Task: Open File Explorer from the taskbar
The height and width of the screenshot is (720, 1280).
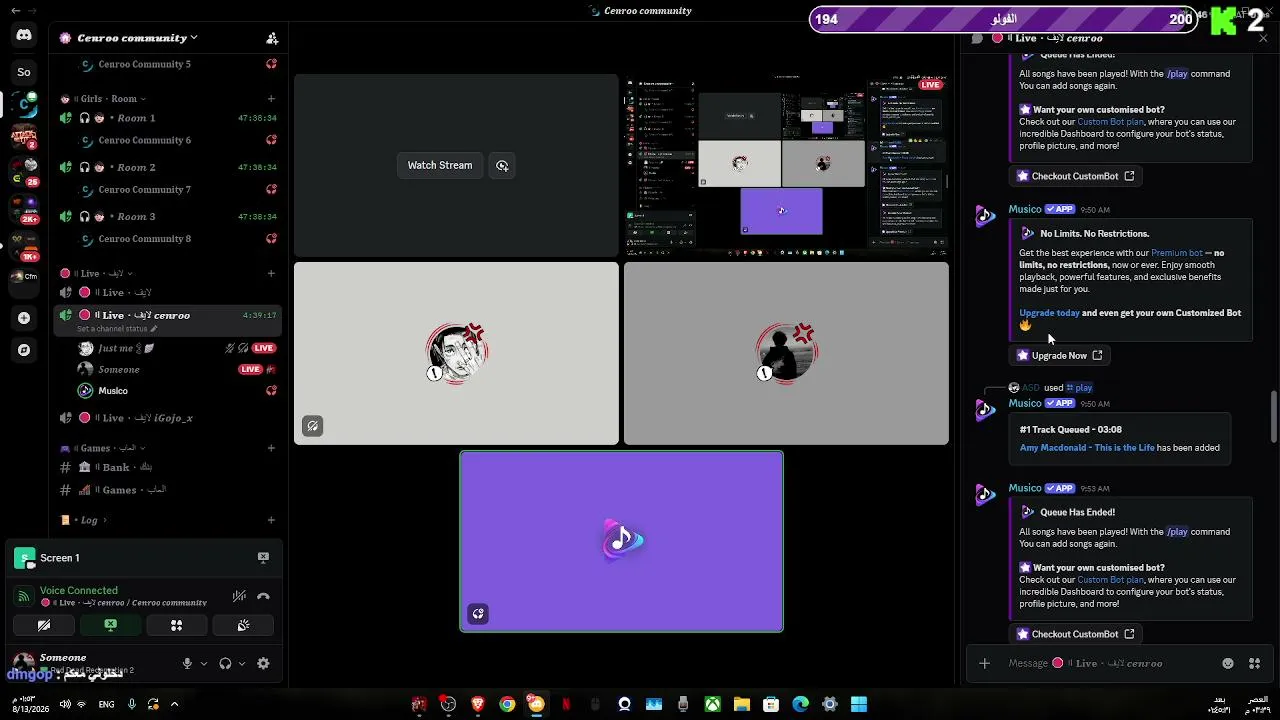Action: (x=741, y=704)
